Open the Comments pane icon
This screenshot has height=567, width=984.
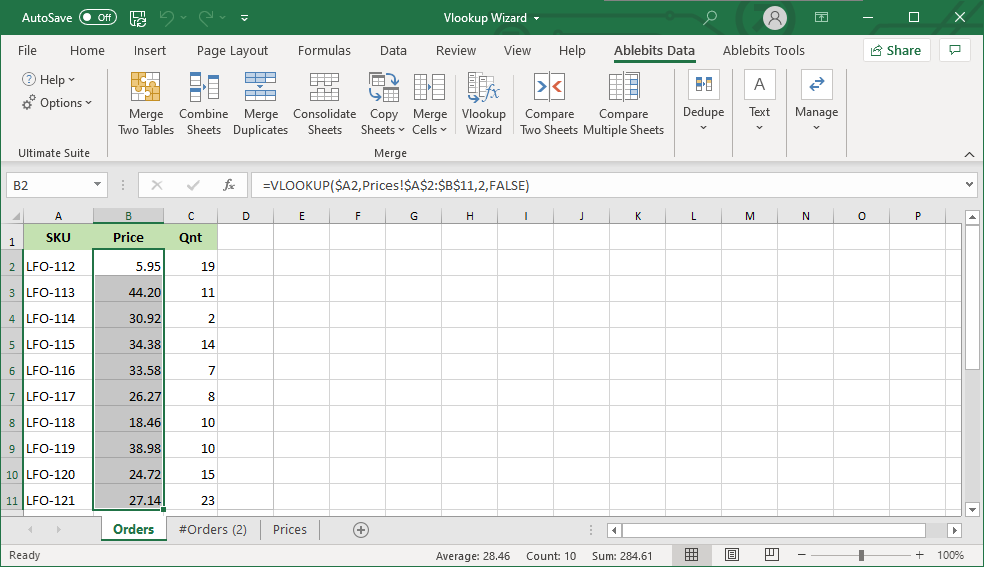(x=955, y=50)
